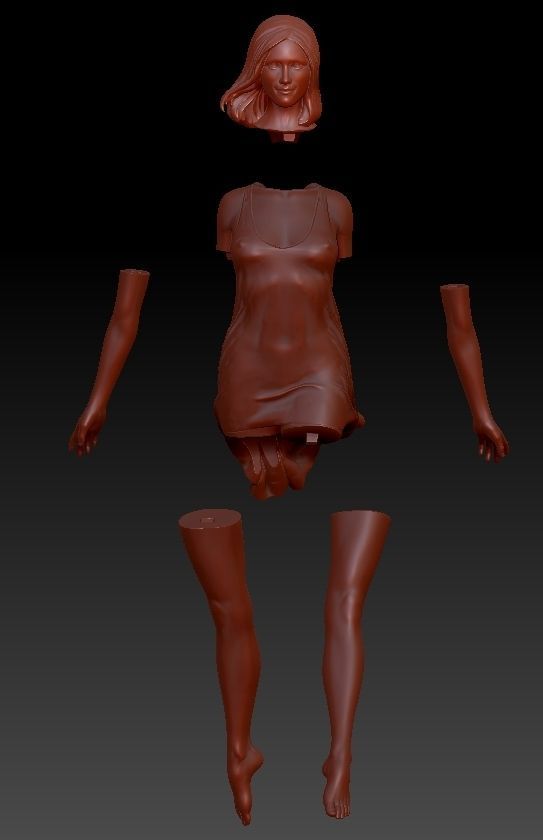543x840 pixels.
Task: Click the square connector peg under the skirt
Action: tap(312, 438)
